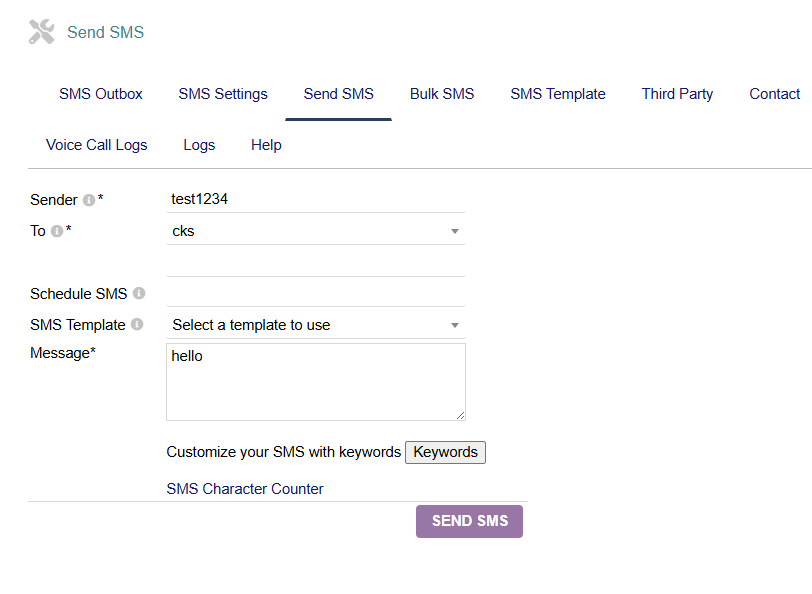This screenshot has width=812, height=594.
Task: Open the SMS Character Counter link
Action: [245, 489]
